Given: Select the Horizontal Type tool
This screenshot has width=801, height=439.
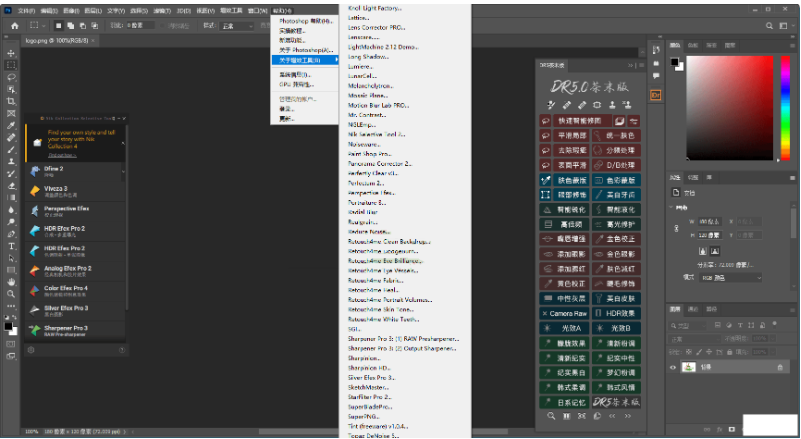Looking at the screenshot, I should tap(11, 246).
